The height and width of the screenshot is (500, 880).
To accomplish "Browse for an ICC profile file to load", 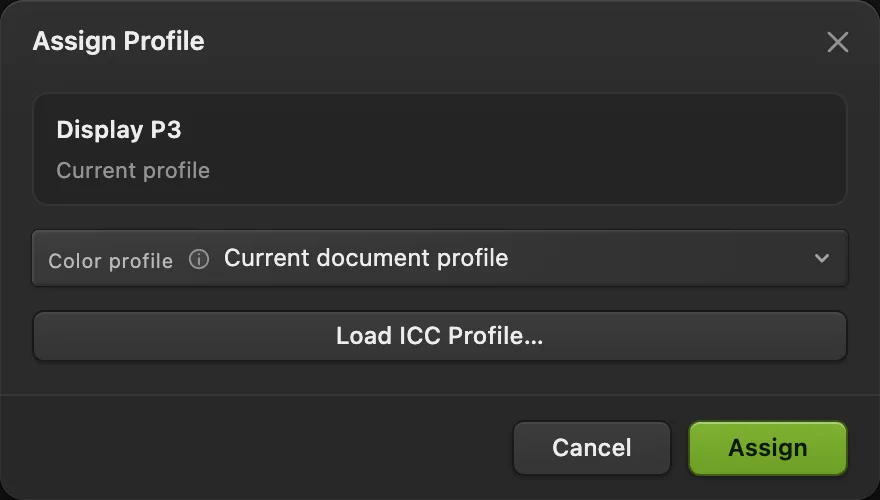I will tap(439, 336).
